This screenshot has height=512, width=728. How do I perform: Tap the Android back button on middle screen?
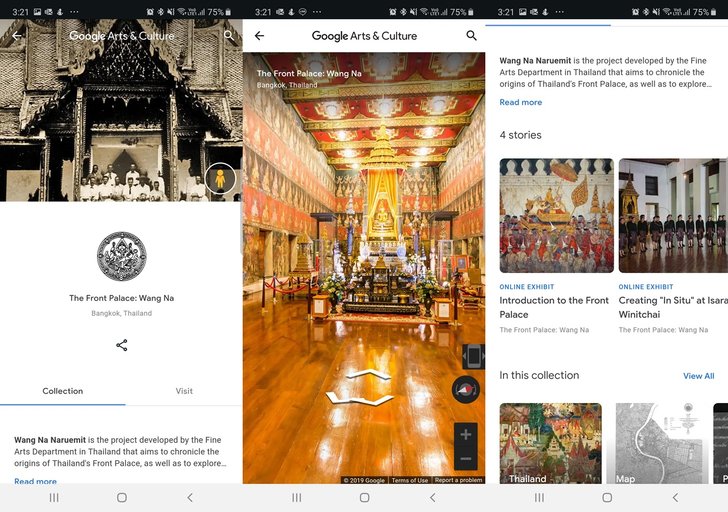pos(433,498)
